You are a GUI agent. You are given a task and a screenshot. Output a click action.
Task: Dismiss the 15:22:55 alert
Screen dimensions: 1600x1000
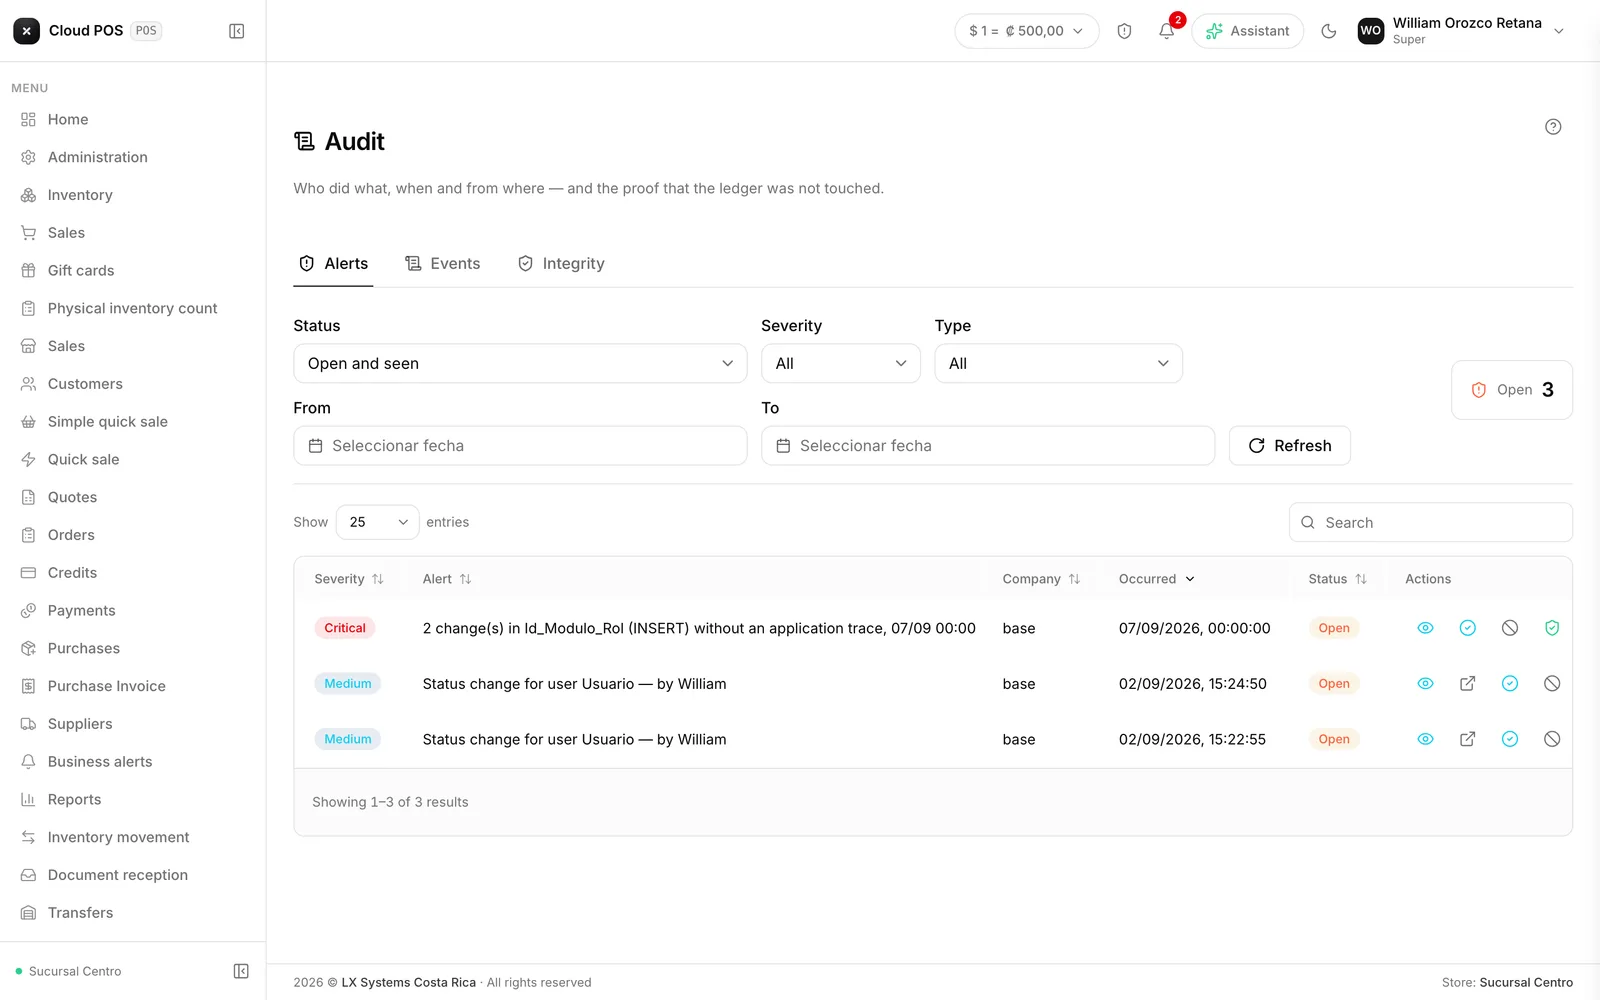tap(1552, 739)
